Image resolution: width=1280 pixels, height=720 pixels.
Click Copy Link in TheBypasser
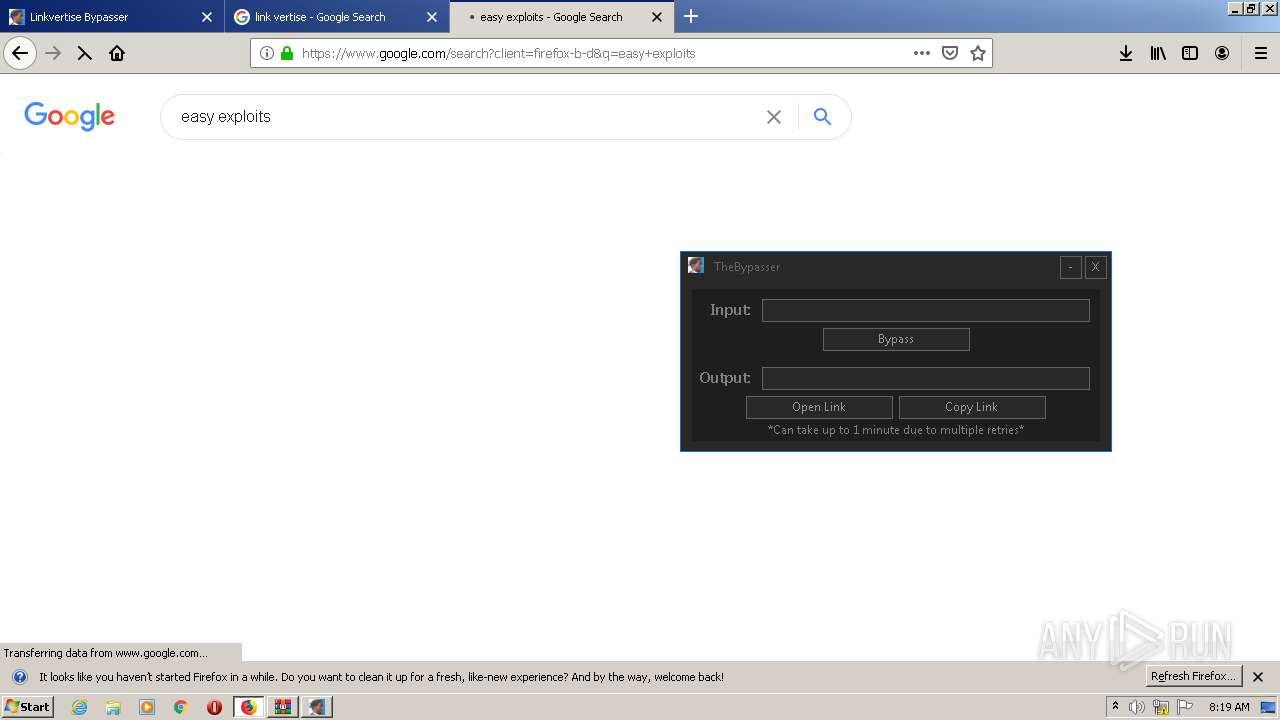(x=972, y=407)
